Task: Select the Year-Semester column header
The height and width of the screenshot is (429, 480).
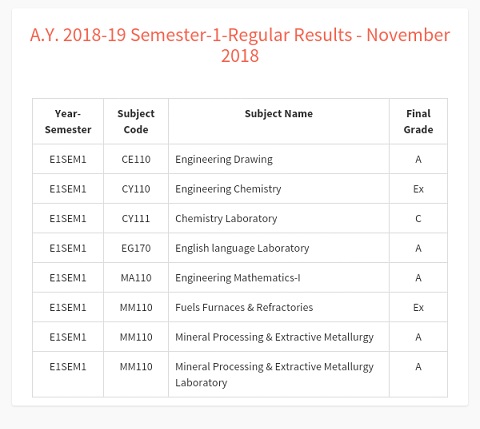Action: [68, 121]
